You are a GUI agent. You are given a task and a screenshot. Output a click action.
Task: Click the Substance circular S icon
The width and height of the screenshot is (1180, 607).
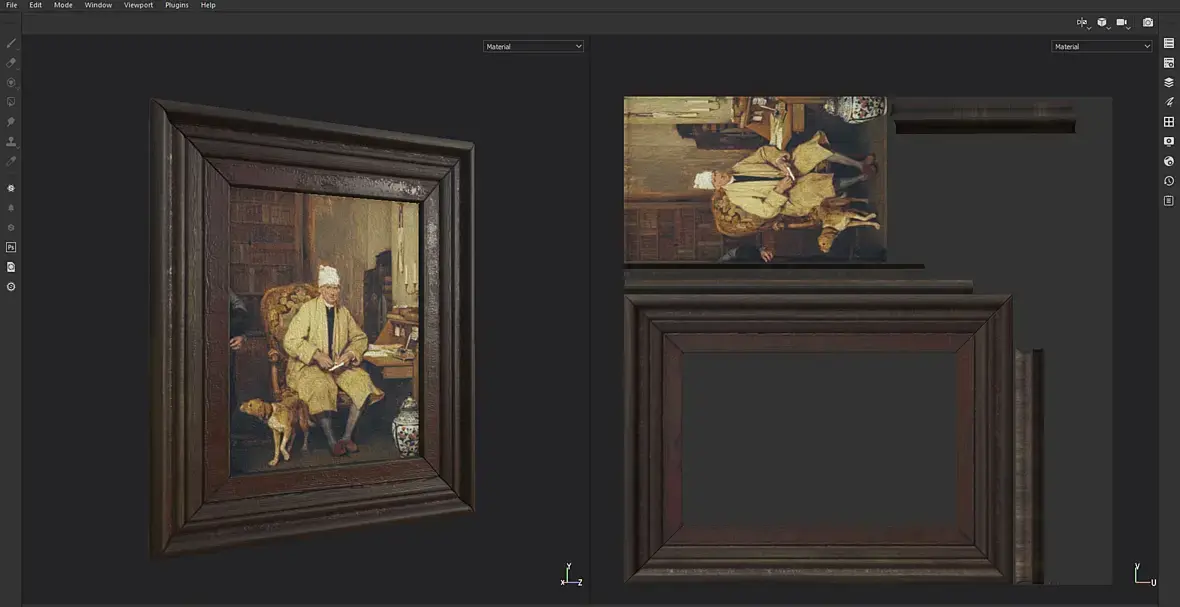(x=11, y=287)
